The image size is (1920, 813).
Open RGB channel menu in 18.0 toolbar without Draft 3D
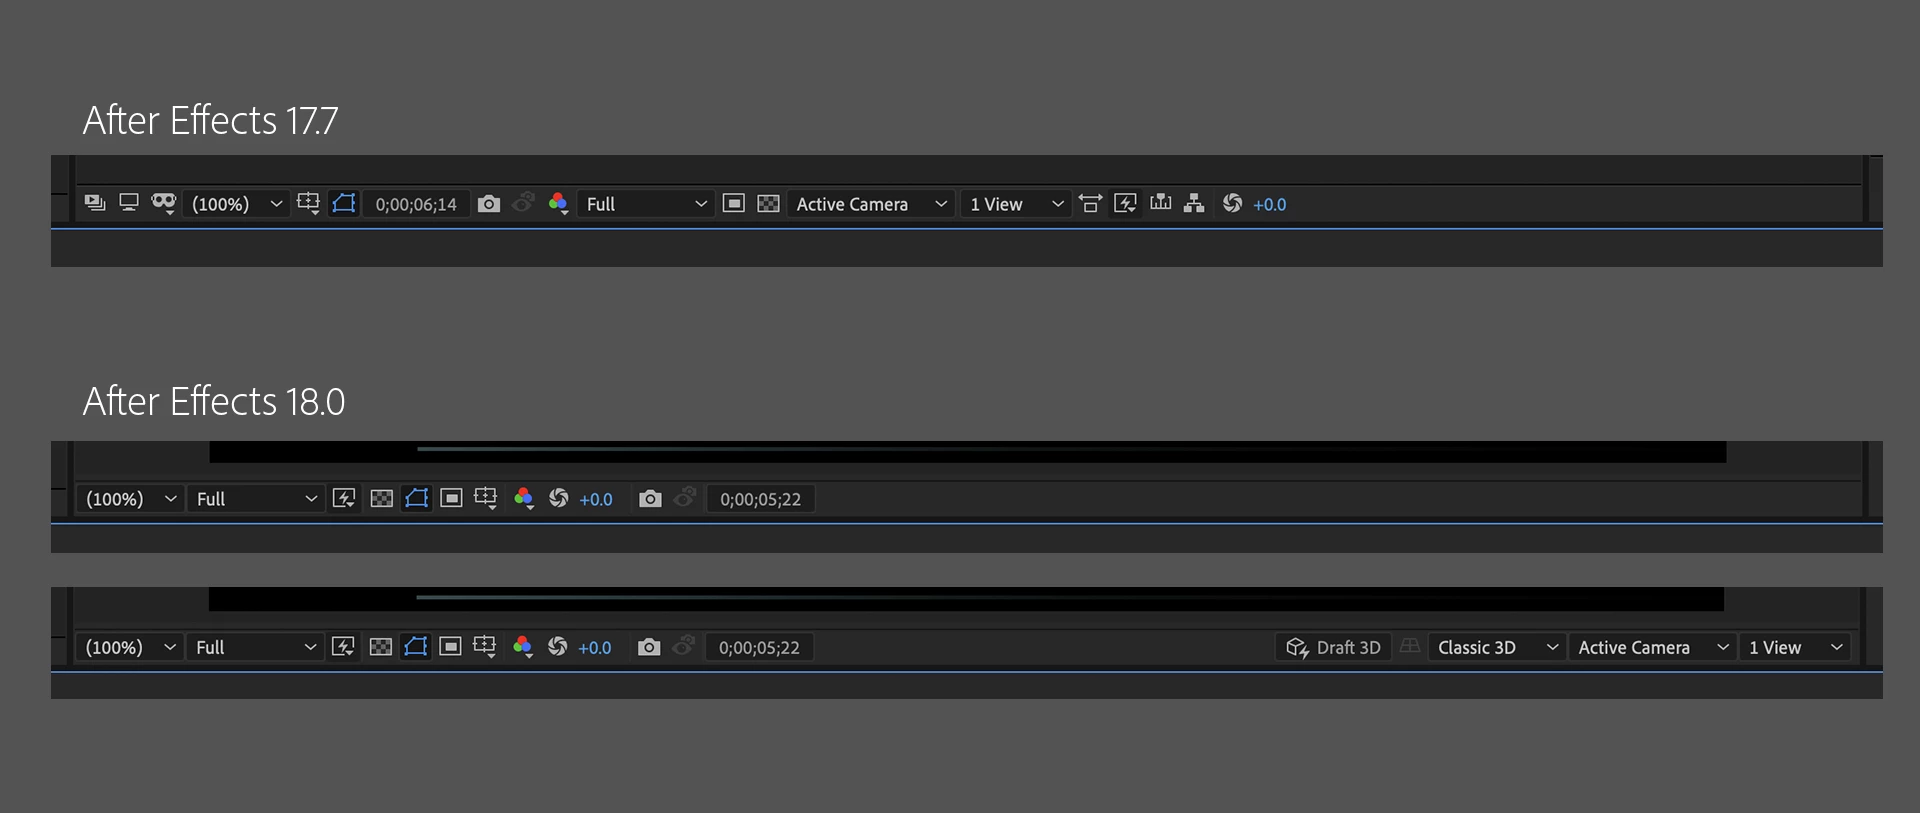coord(524,499)
